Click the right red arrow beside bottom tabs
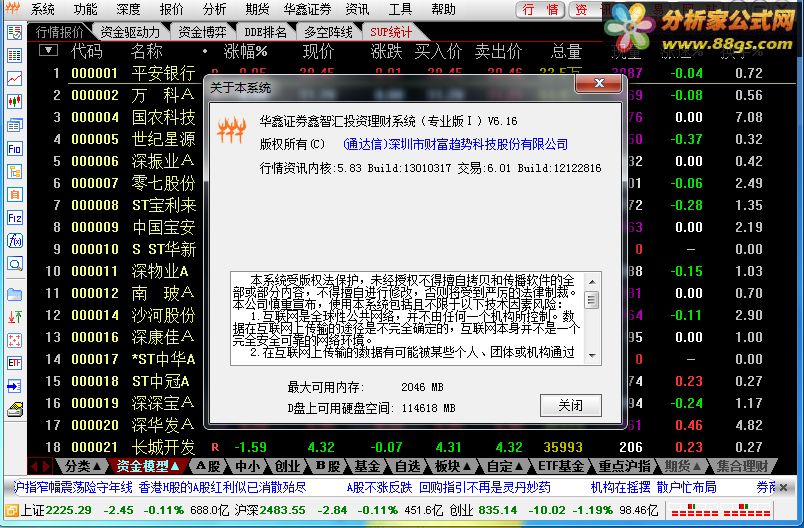 pyautogui.click(x=46, y=466)
